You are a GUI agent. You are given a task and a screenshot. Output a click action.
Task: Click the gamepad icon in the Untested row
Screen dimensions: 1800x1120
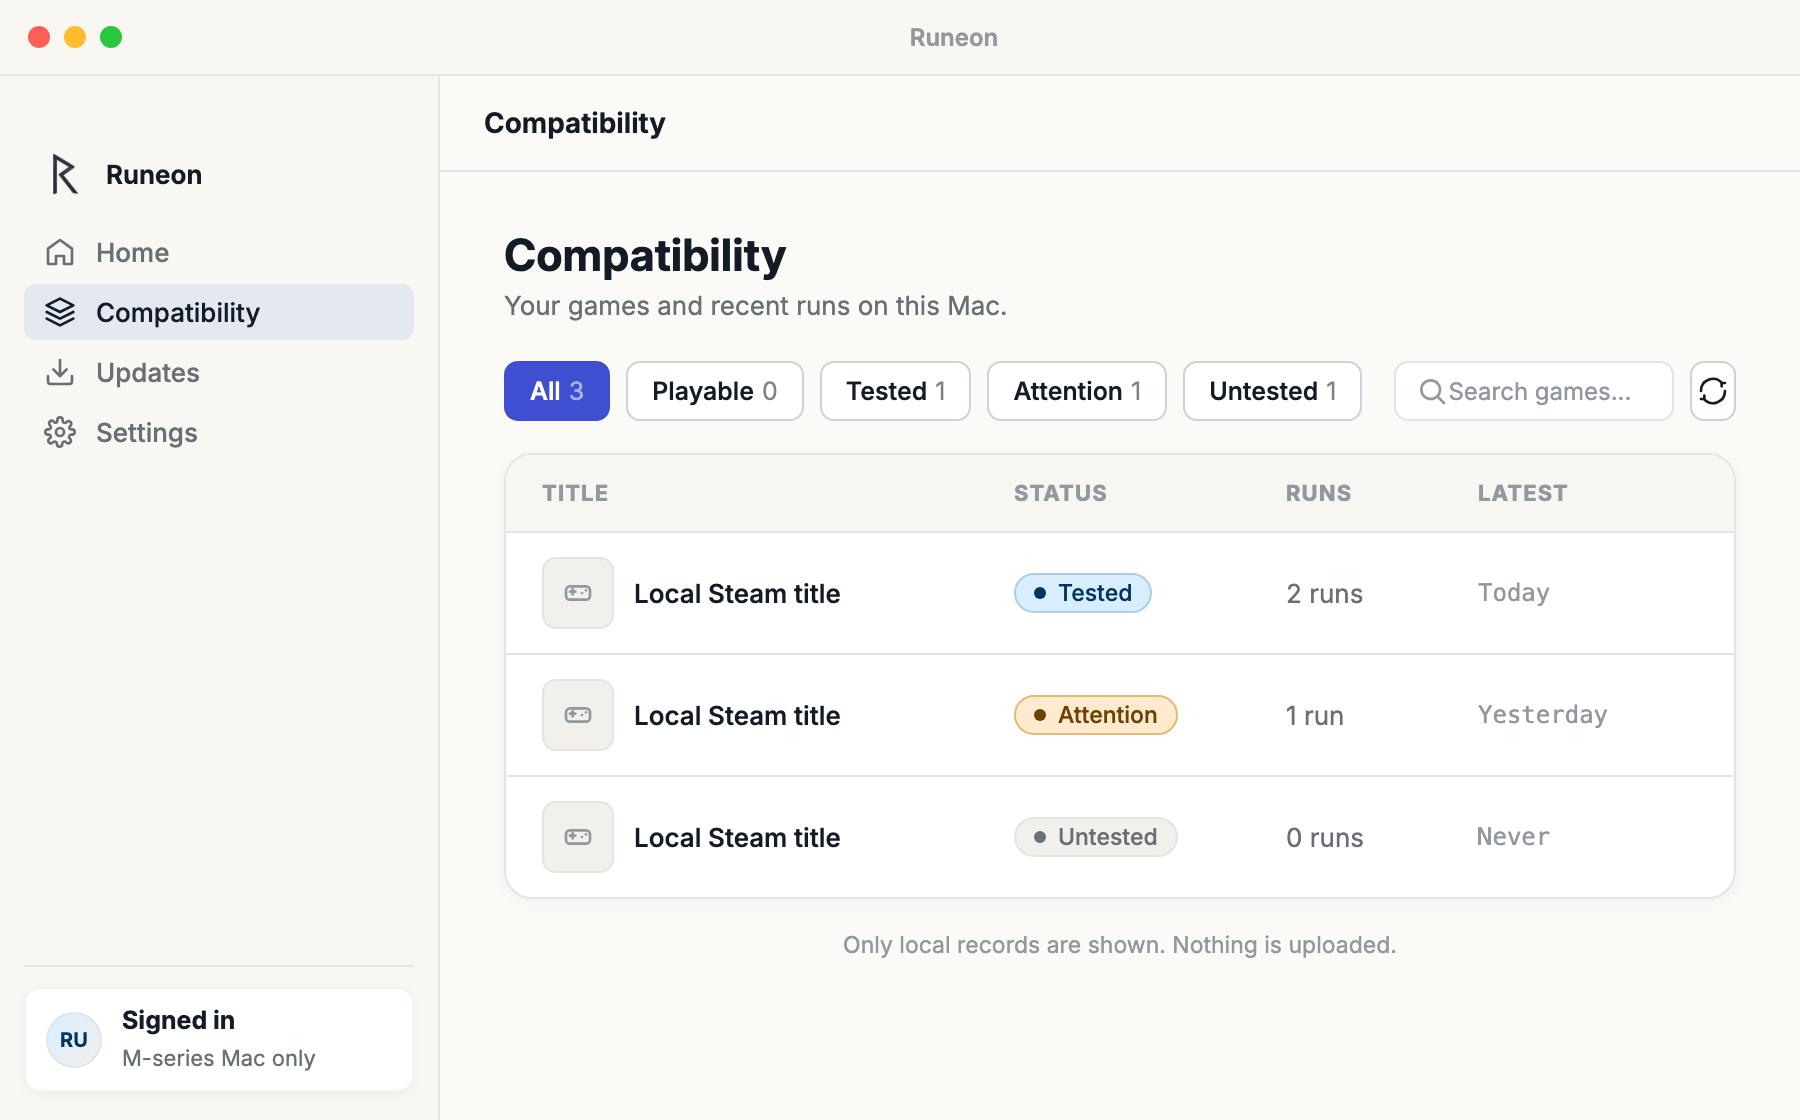[x=578, y=837]
